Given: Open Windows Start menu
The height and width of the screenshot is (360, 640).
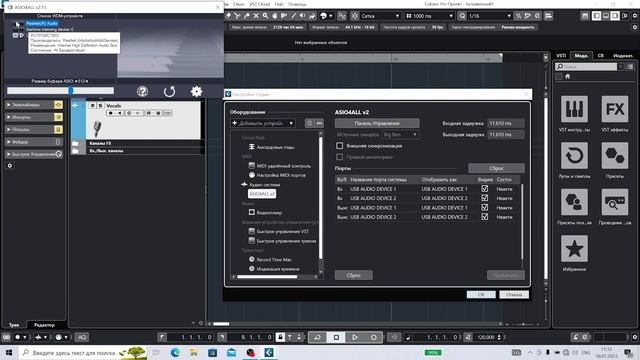Looking at the screenshot, I should [9, 352].
